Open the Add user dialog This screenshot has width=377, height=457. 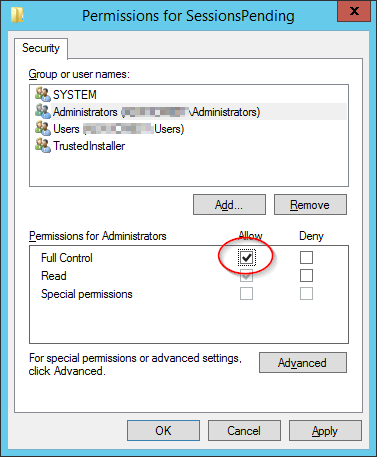tap(229, 205)
